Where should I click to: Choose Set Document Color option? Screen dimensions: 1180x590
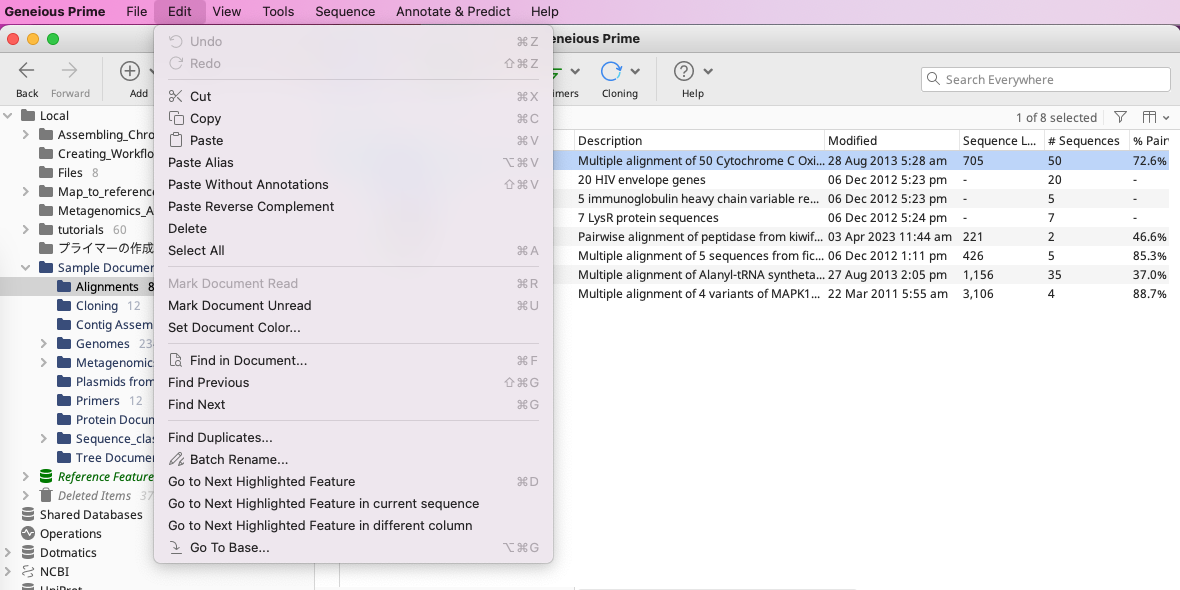234,328
